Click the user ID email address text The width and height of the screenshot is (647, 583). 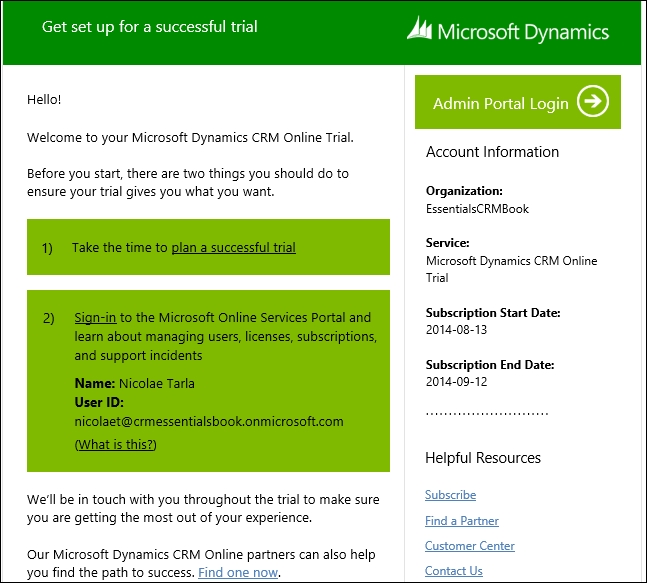[209, 422]
